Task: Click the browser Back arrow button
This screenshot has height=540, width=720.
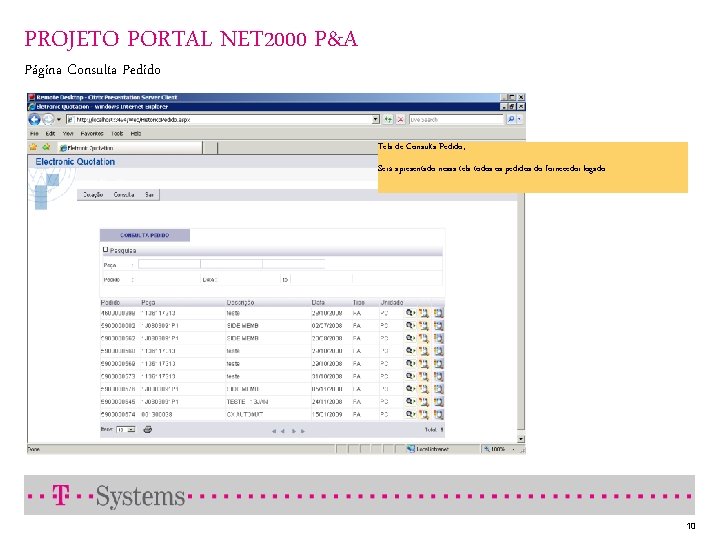Action: click(34, 119)
